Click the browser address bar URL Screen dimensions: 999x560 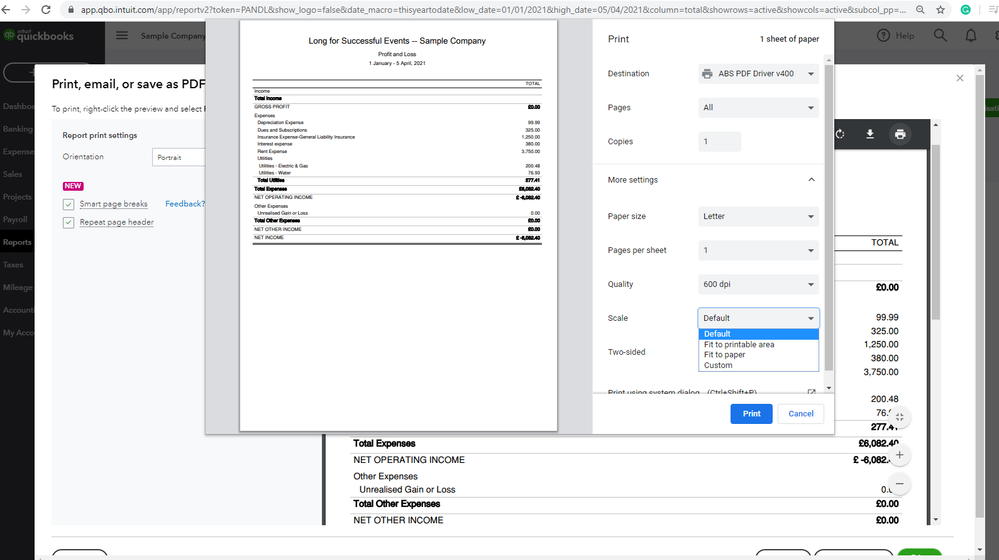click(493, 10)
